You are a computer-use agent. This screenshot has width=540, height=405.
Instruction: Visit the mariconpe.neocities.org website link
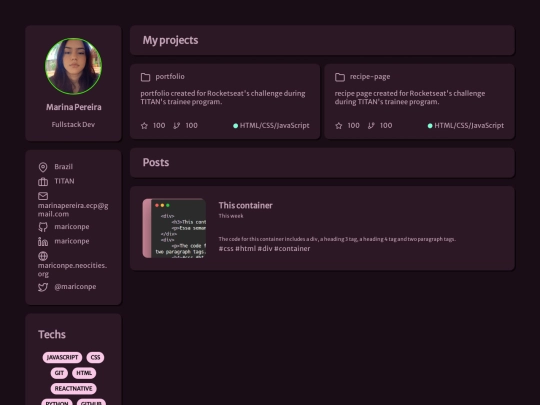coord(72,270)
